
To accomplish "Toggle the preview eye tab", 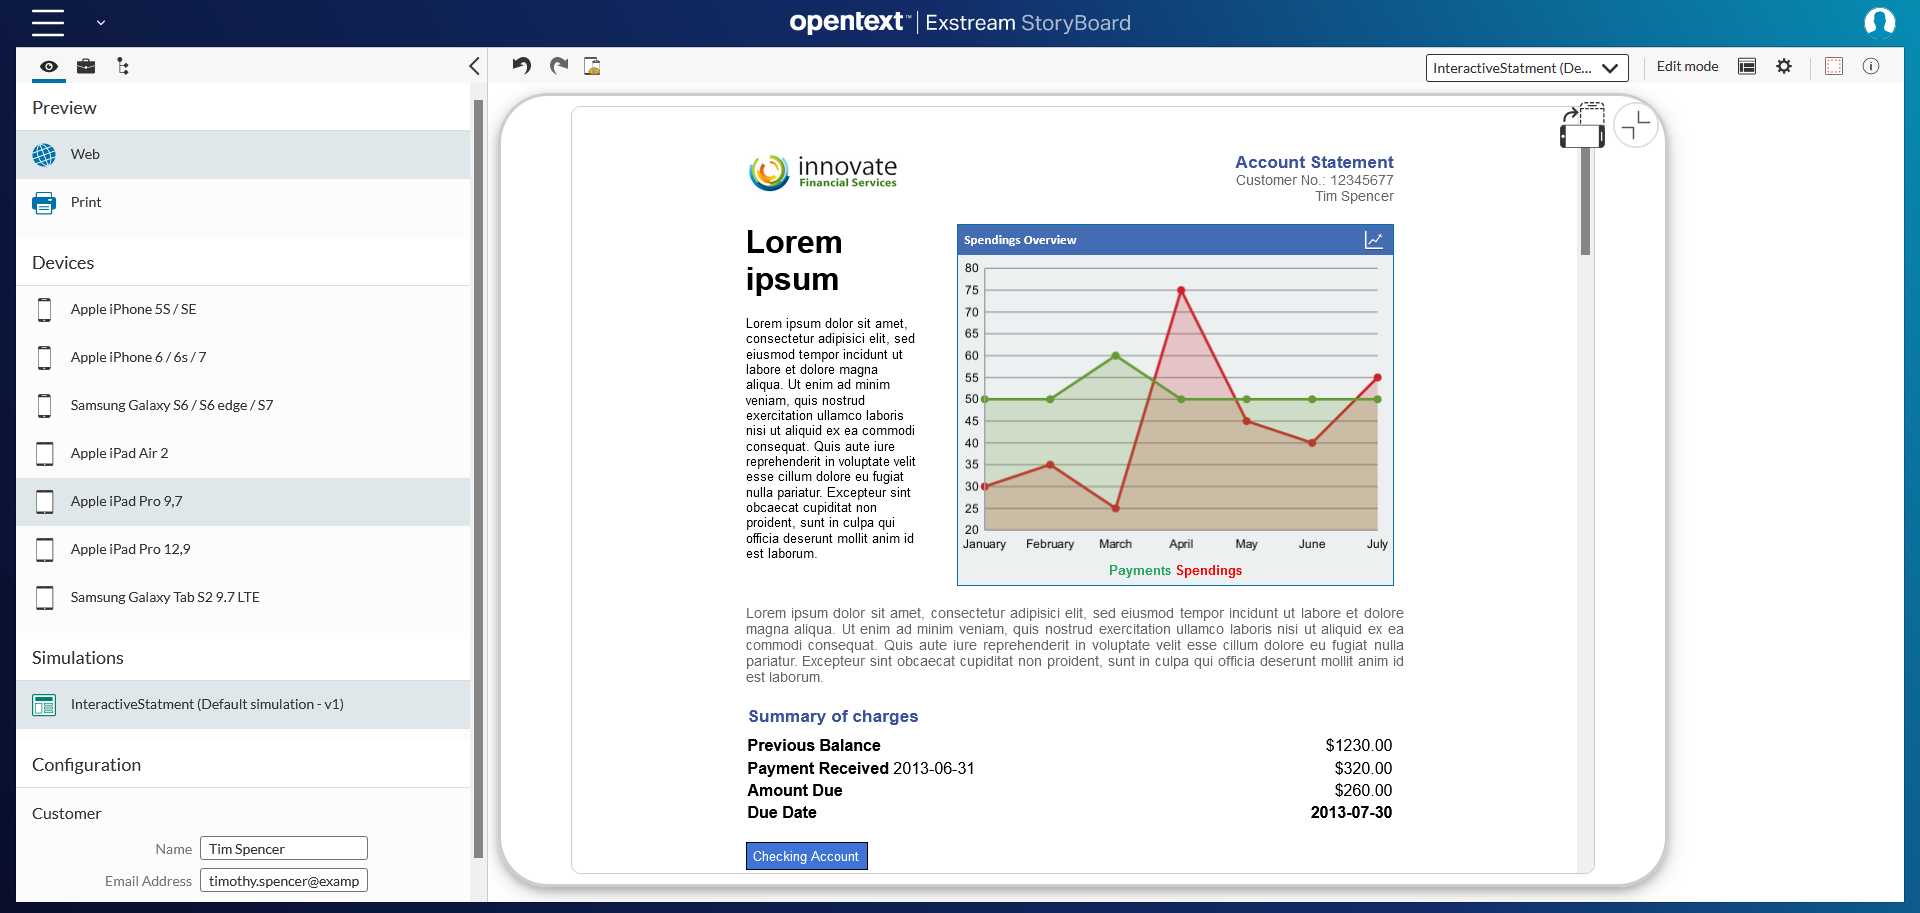I will pyautogui.click(x=48, y=67).
